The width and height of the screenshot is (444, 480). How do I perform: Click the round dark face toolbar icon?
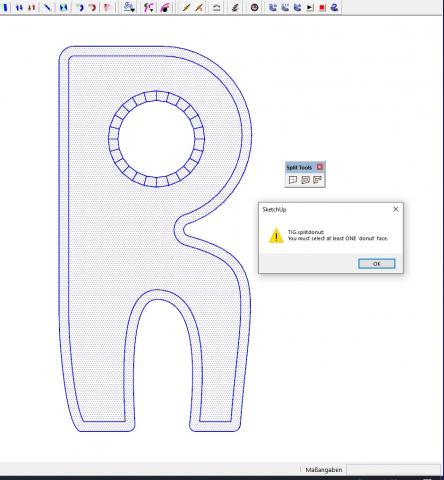(x=254, y=7)
